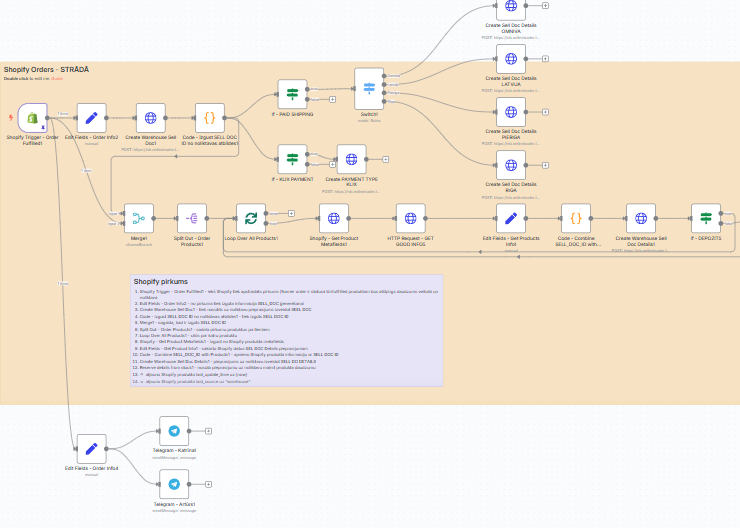Screen dimensions: 740x528
Task: Open Shopify - Get Product Metafields1 node
Action: tap(334, 218)
